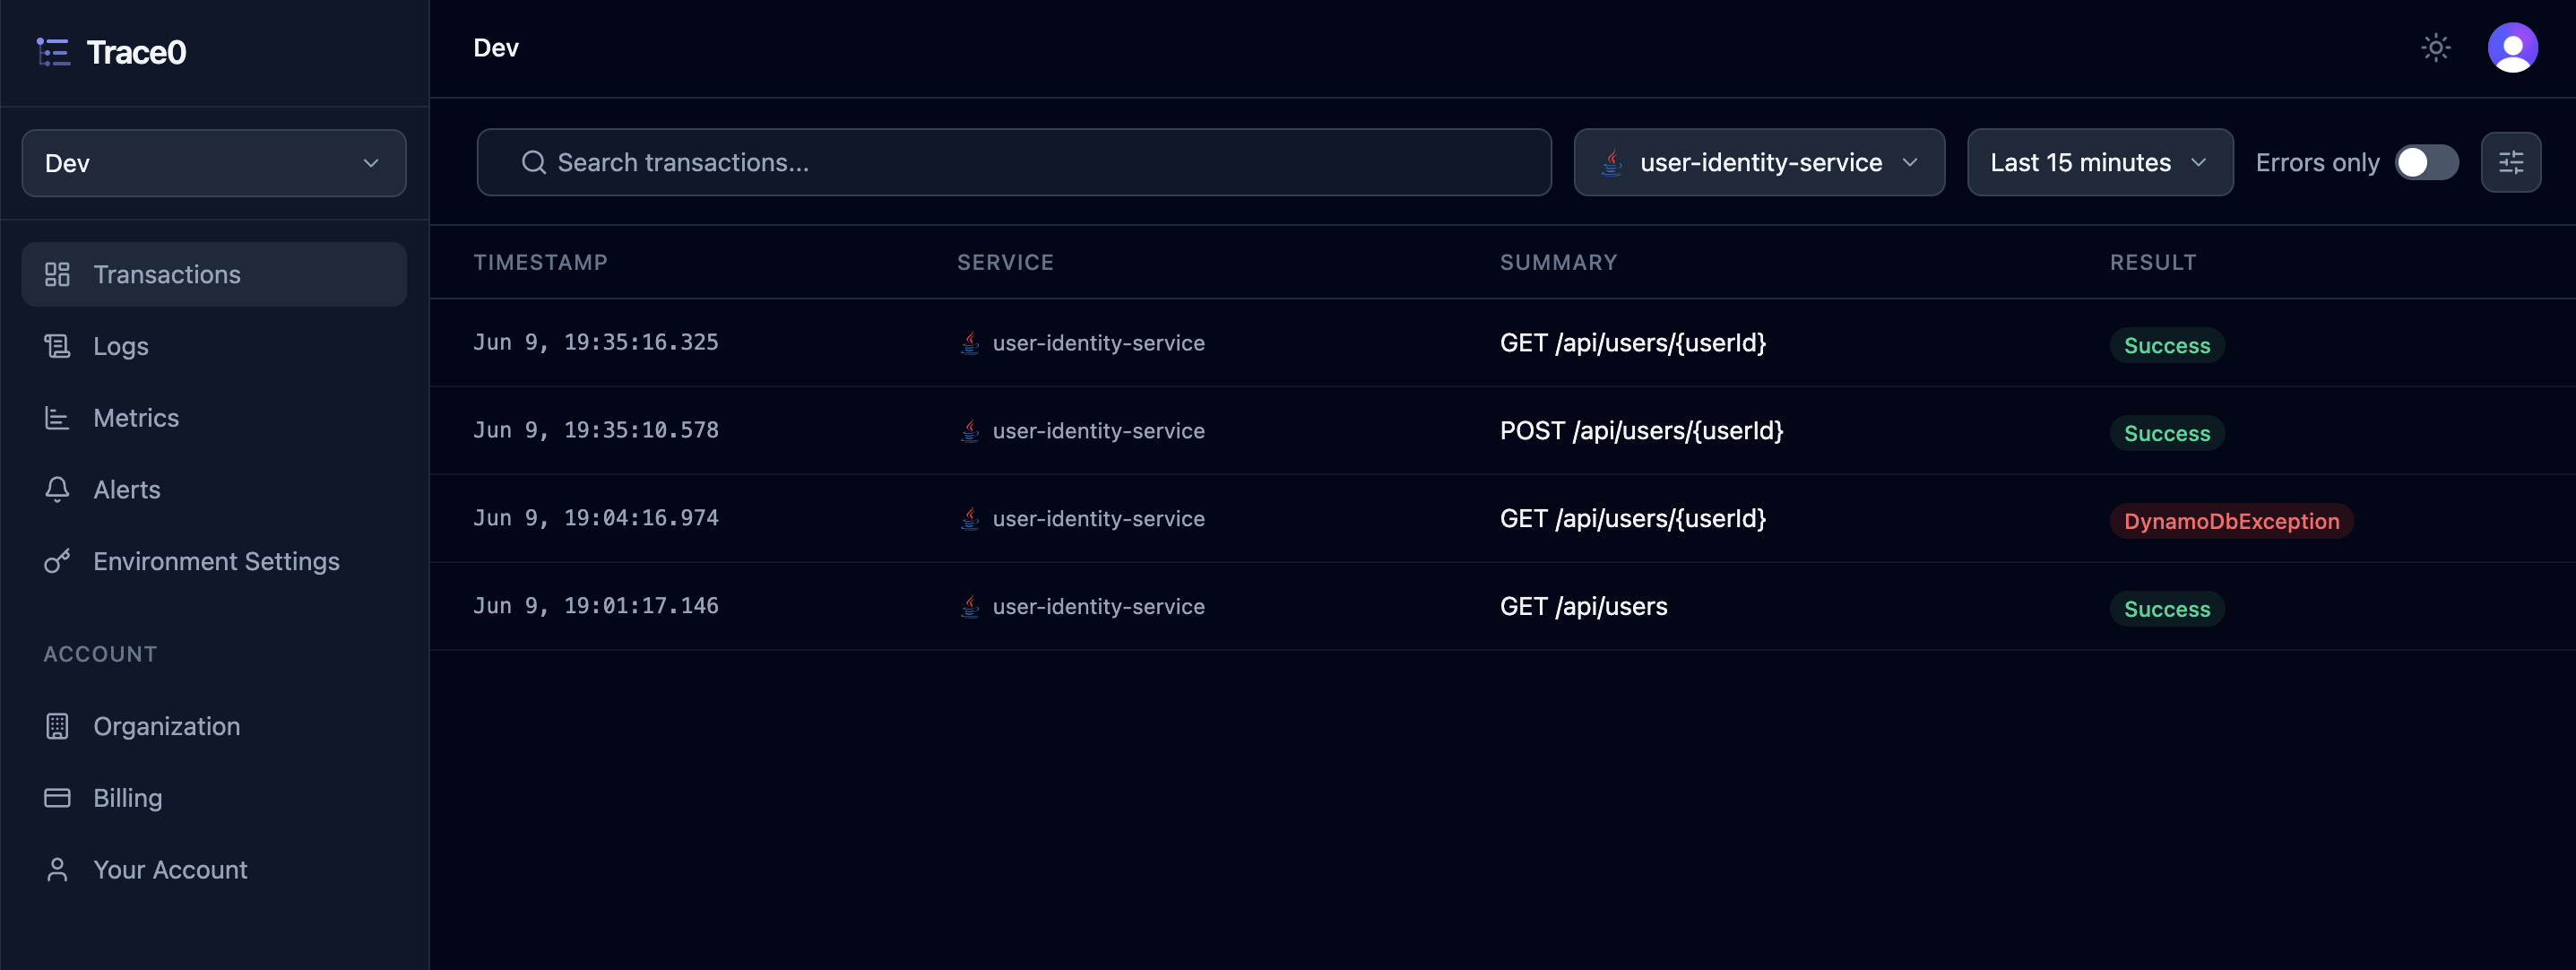Open Your Account page

tap(214, 870)
